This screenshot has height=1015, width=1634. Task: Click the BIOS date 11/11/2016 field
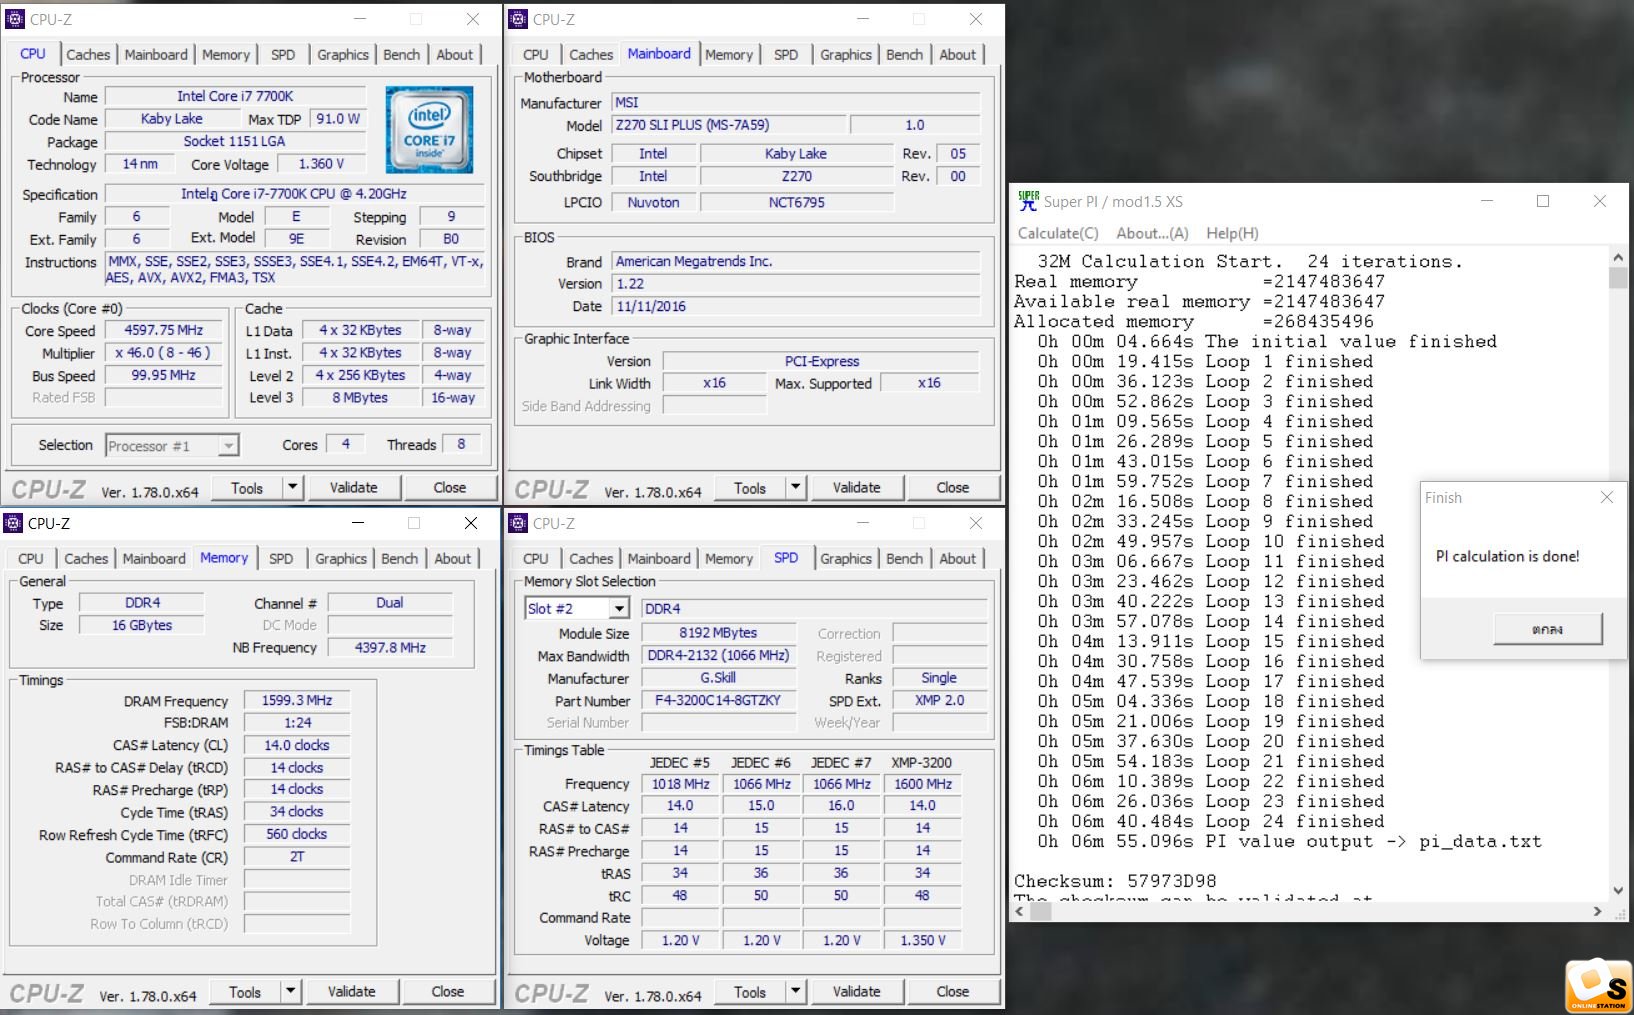pyautogui.click(x=796, y=307)
